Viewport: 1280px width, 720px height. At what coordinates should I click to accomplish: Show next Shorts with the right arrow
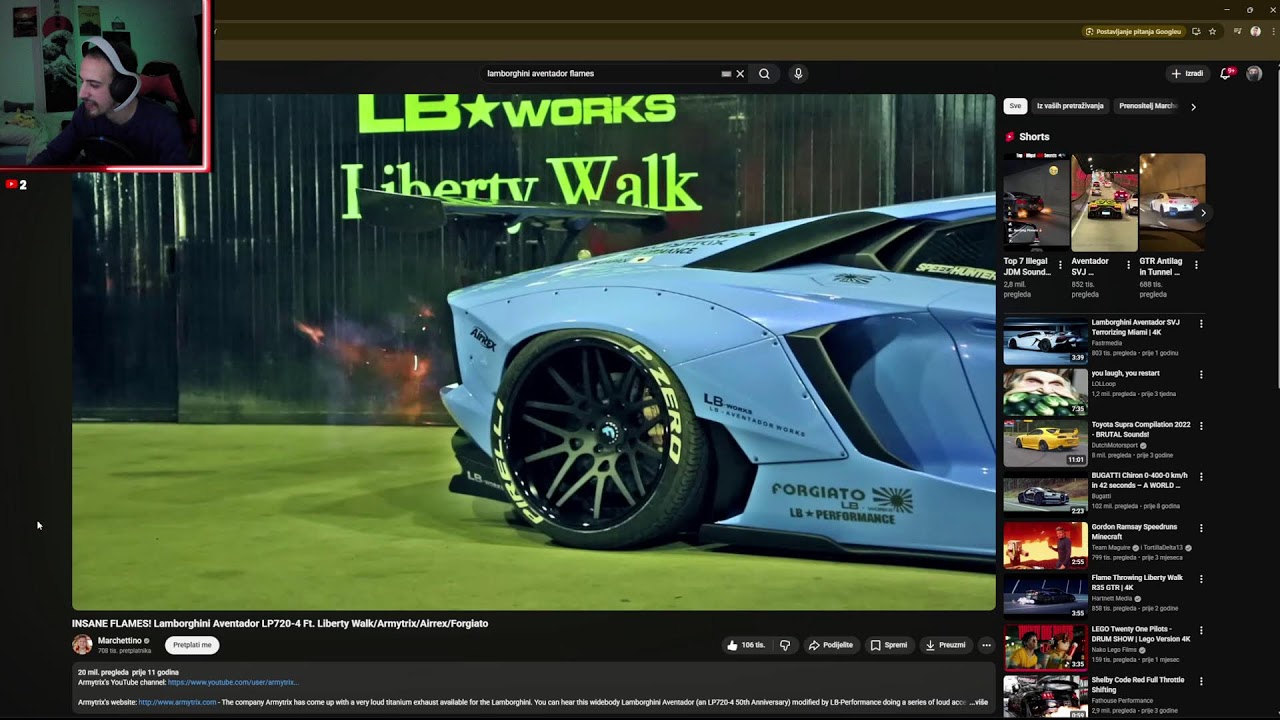click(x=1203, y=212)
